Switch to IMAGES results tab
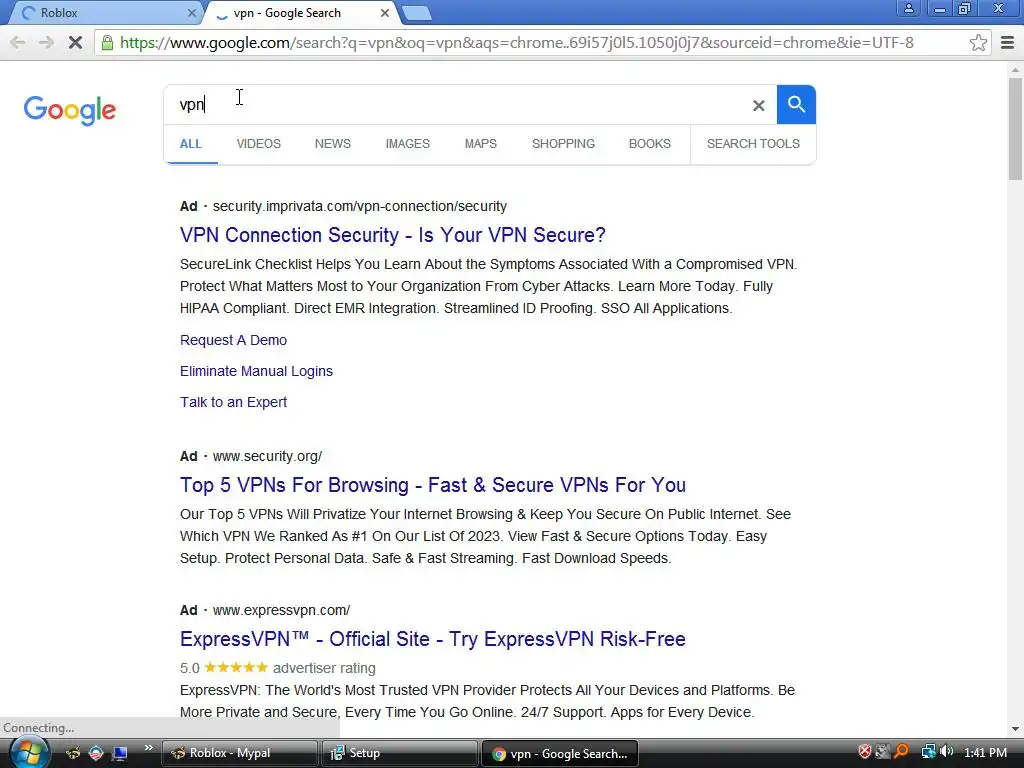This screenshot has width=1024, height=768. tap(408, 144)
